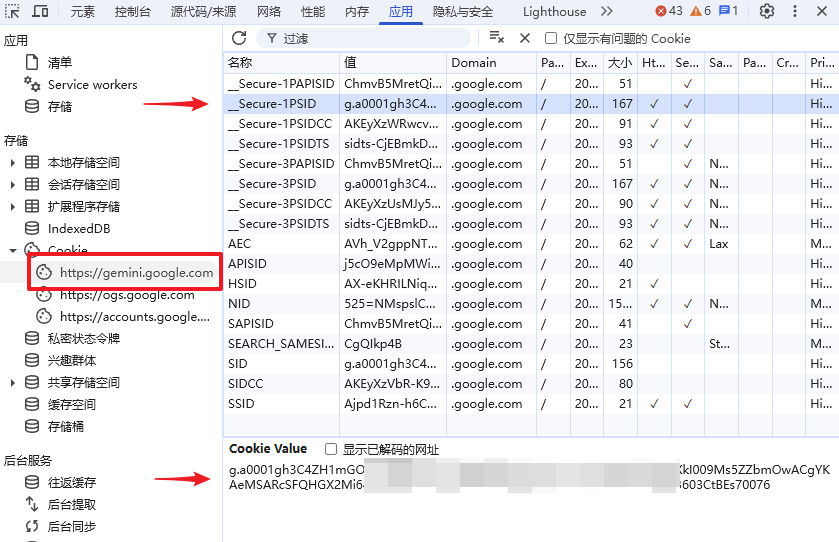Select SEARCH_SAMESI... cookie row
The width and height of the screenshot is (839, 542).
(x=531, y=343)
